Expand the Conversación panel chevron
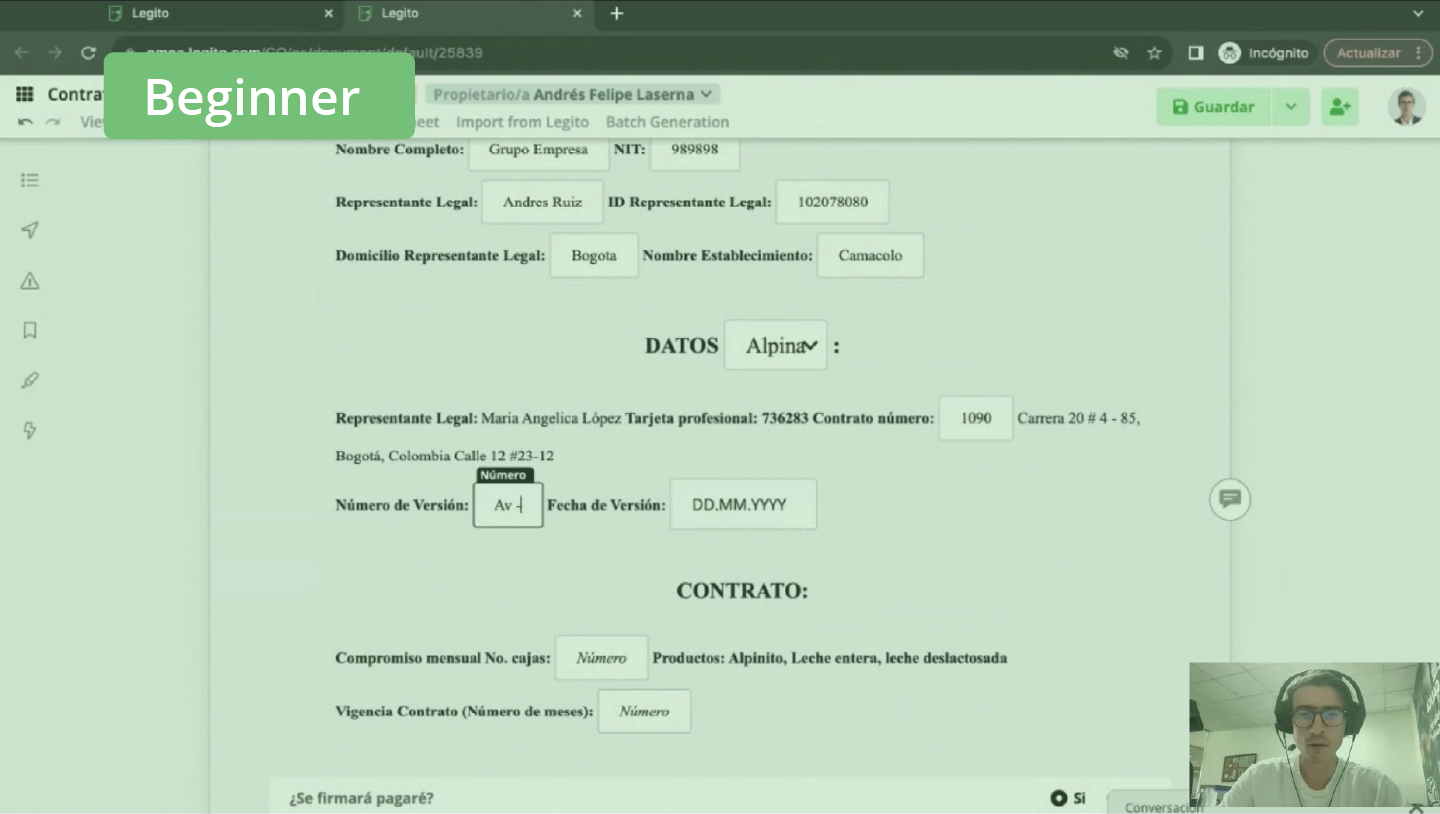The height and width of the screenshot is (814, 1440). point(1417,807)
